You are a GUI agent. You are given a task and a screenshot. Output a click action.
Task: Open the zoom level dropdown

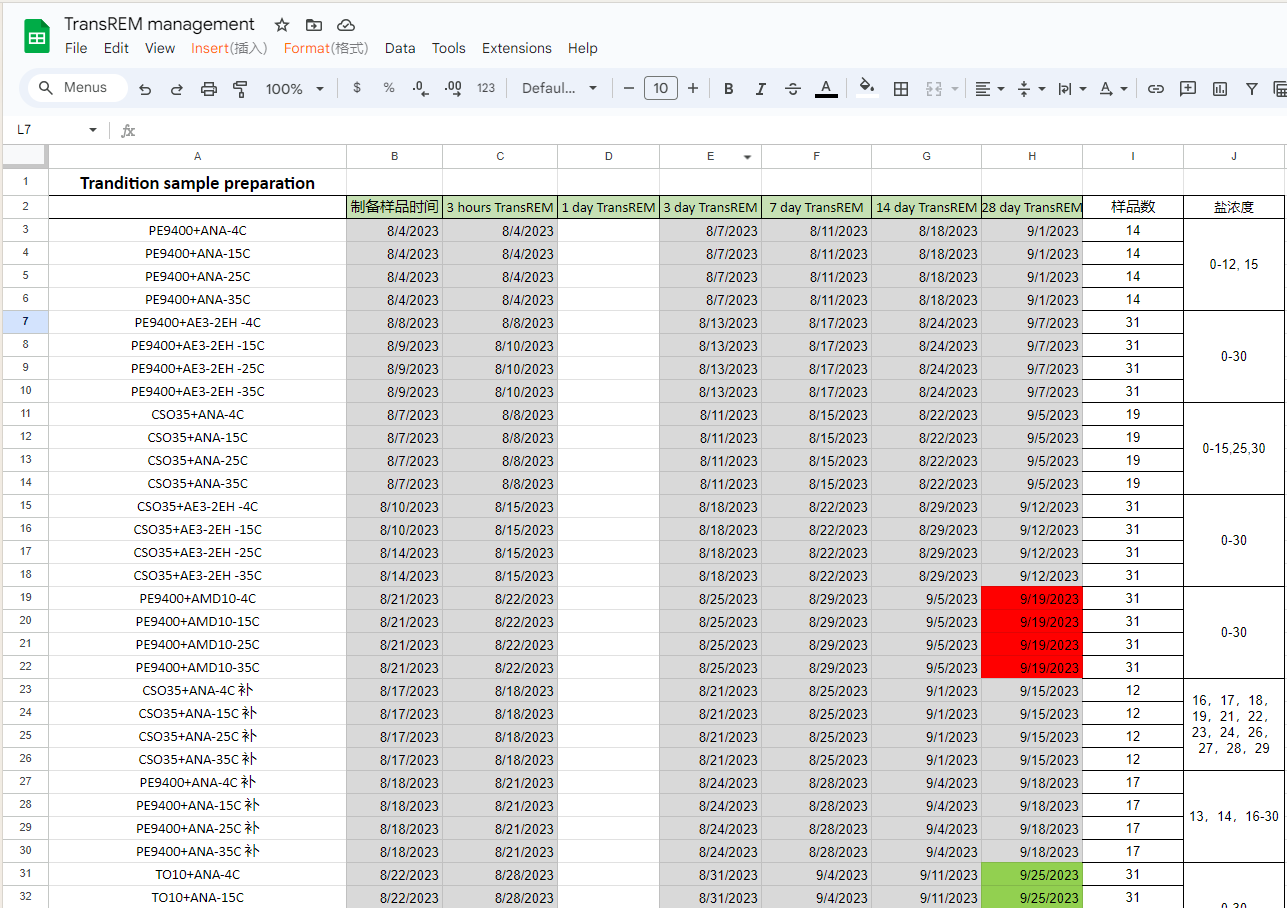294,89
